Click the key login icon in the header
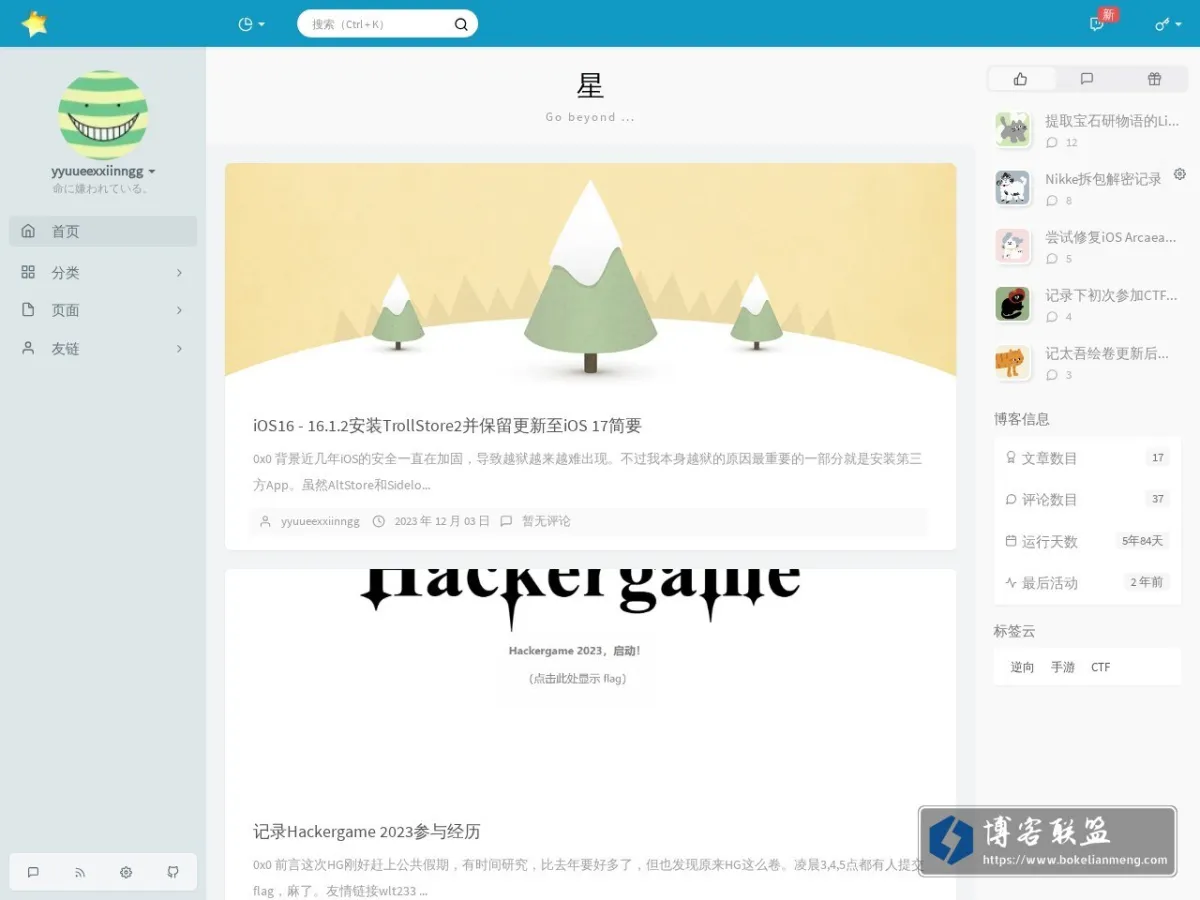This screenshot has height=900, width=1200. coord(1166,24)
